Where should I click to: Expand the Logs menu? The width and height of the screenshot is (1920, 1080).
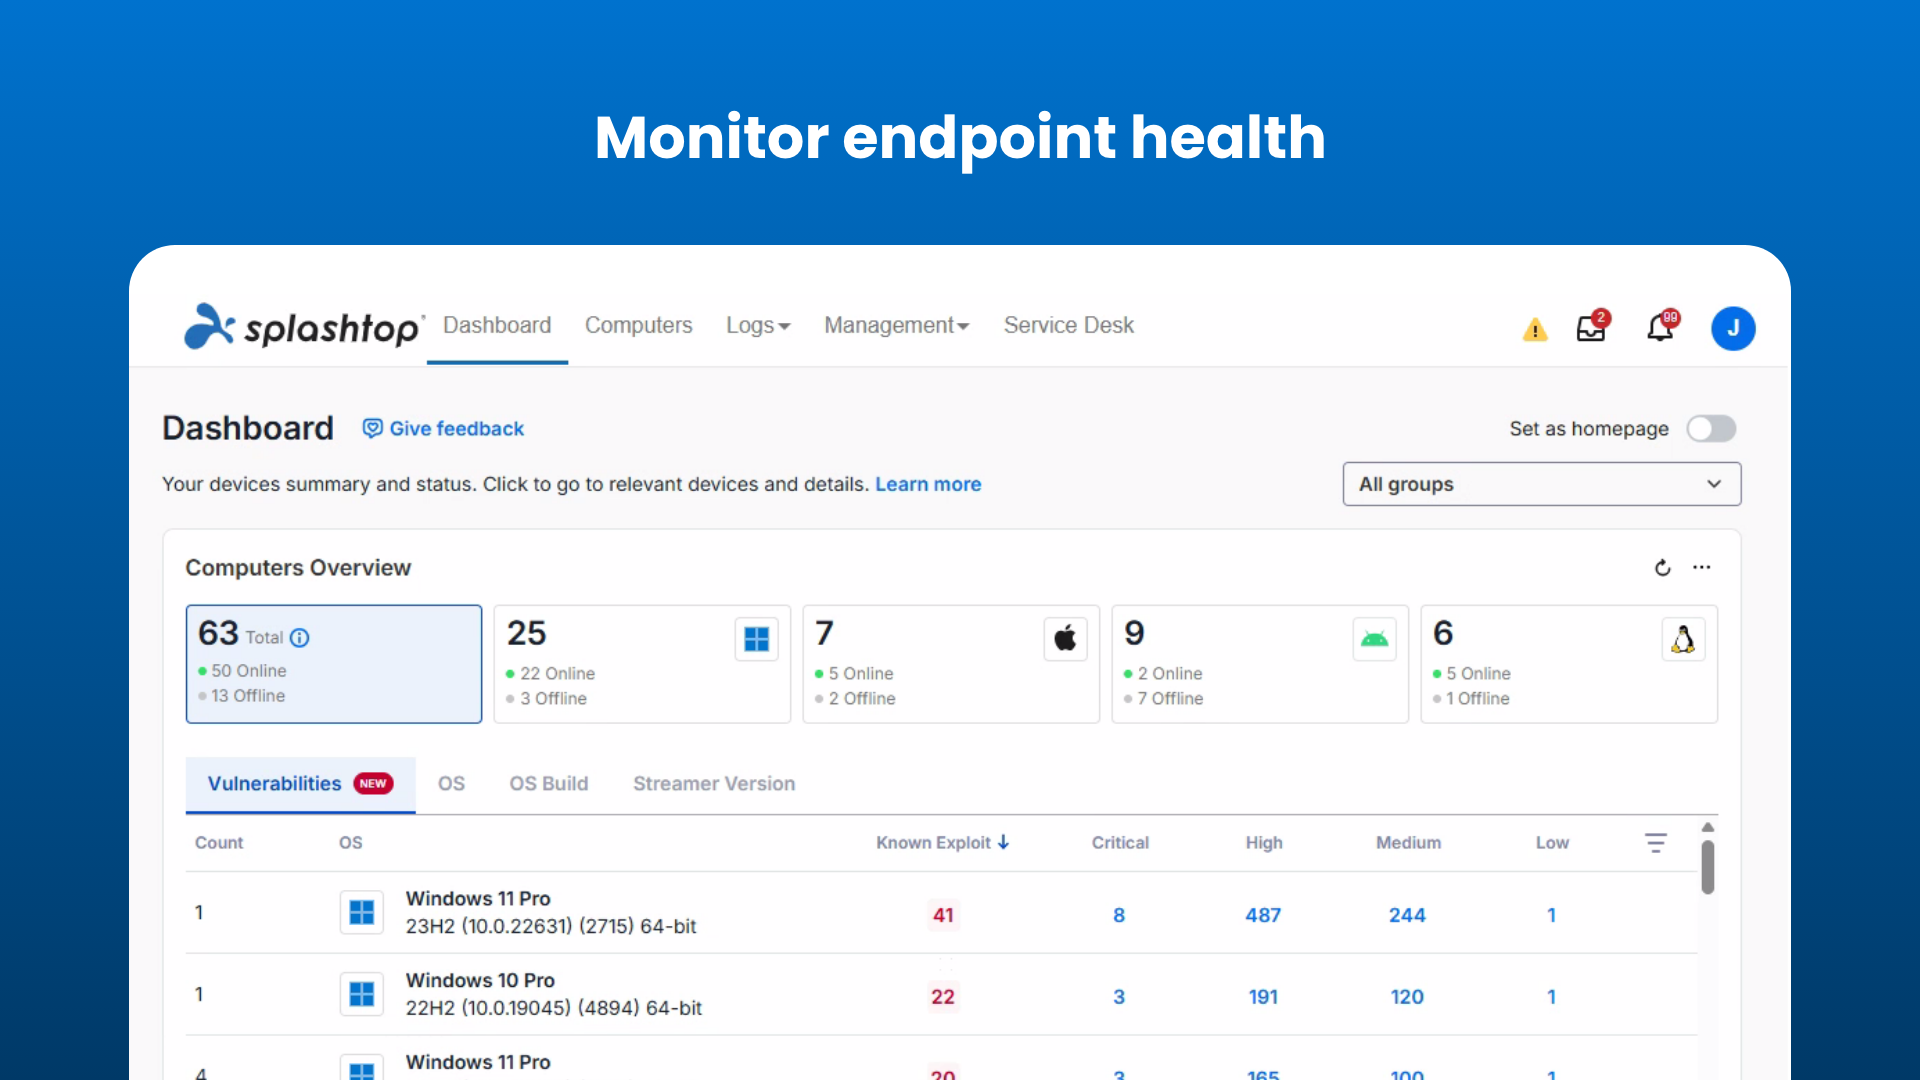[758, 325]
